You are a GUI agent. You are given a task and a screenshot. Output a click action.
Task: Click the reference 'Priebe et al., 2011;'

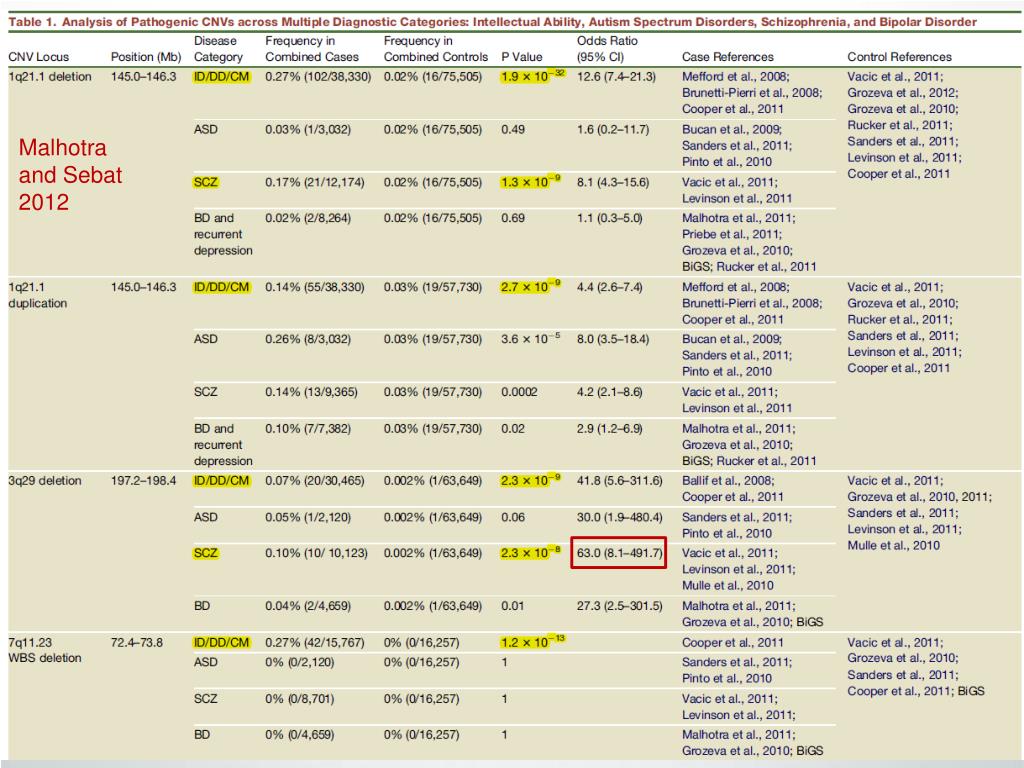click(731, 234)
